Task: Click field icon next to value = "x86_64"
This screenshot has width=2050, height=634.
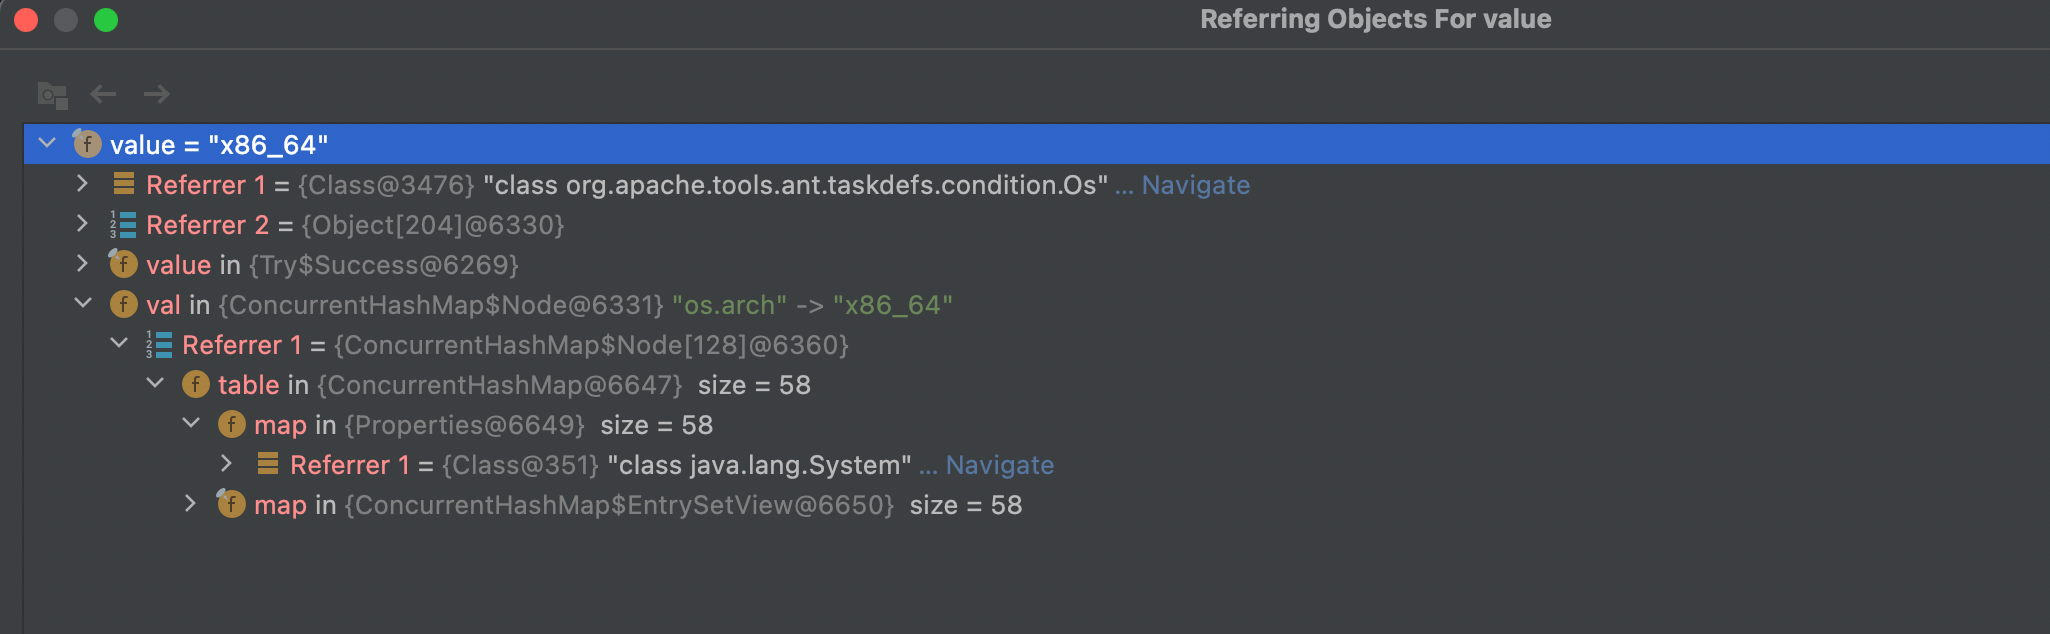Action: (87, 145)
